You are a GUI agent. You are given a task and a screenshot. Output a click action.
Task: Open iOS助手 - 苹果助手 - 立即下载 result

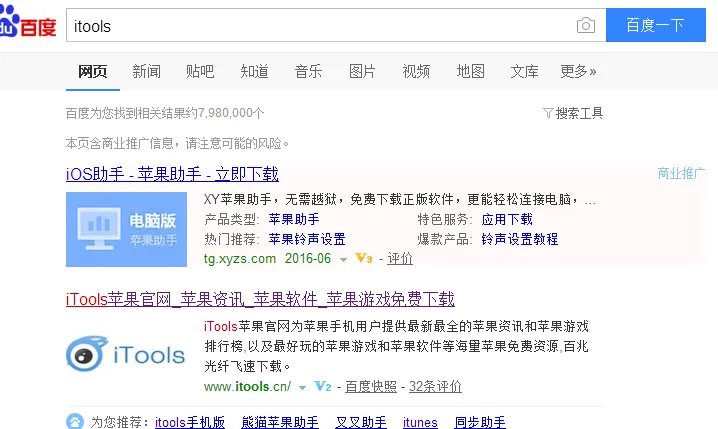[173, 174]
